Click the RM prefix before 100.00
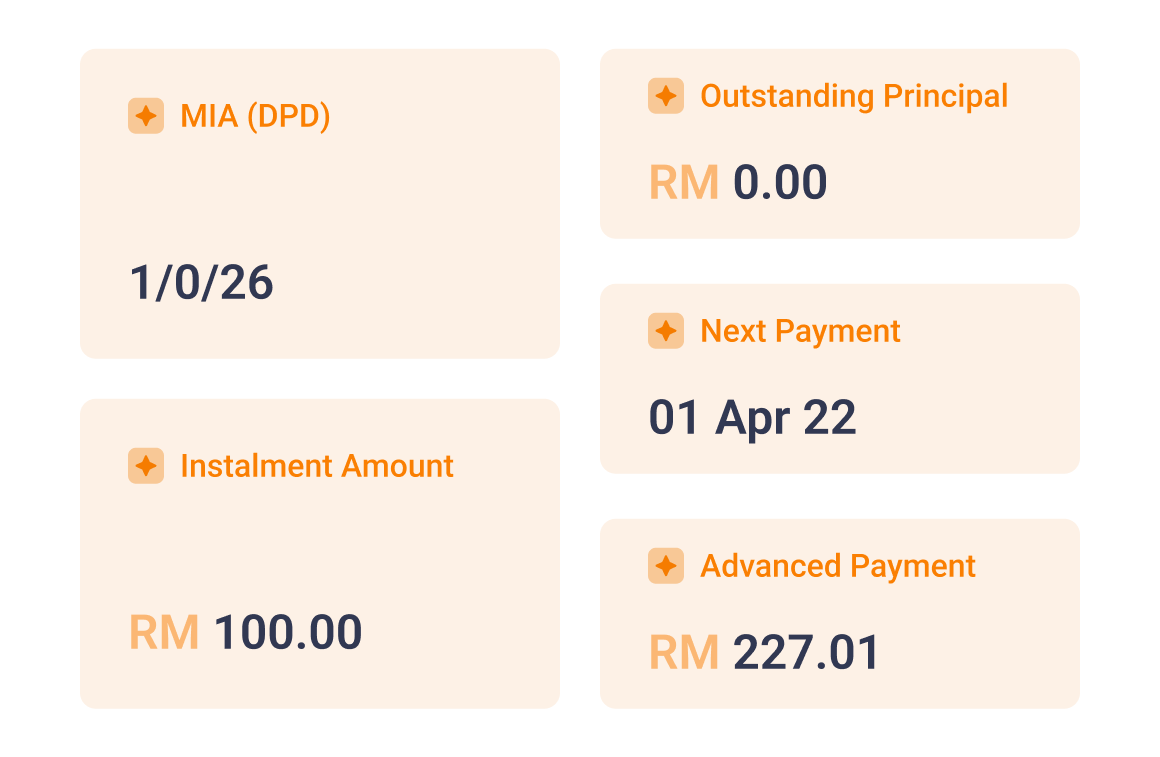This screenshot has height=757, width=1160. pyautogui.click(x=164, y=633)
